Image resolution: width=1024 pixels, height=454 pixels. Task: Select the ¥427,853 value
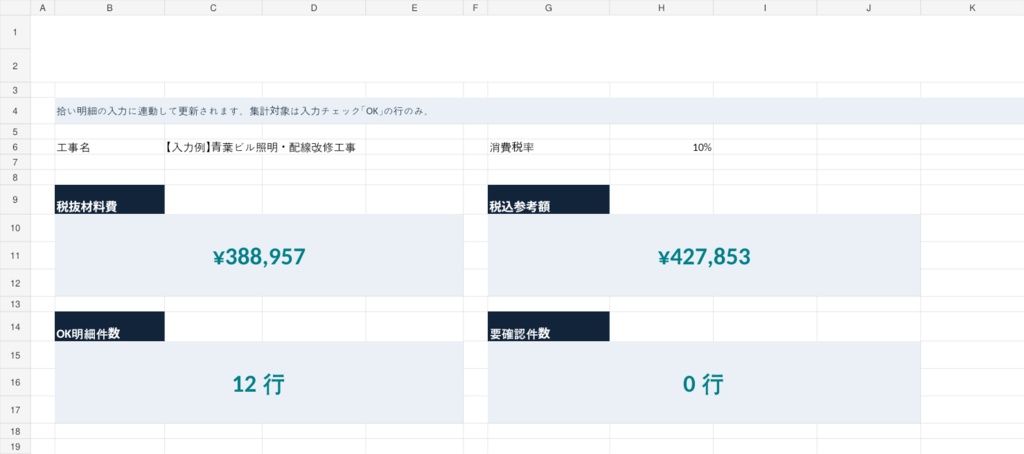pyautogui.click(x=704, y=255)
